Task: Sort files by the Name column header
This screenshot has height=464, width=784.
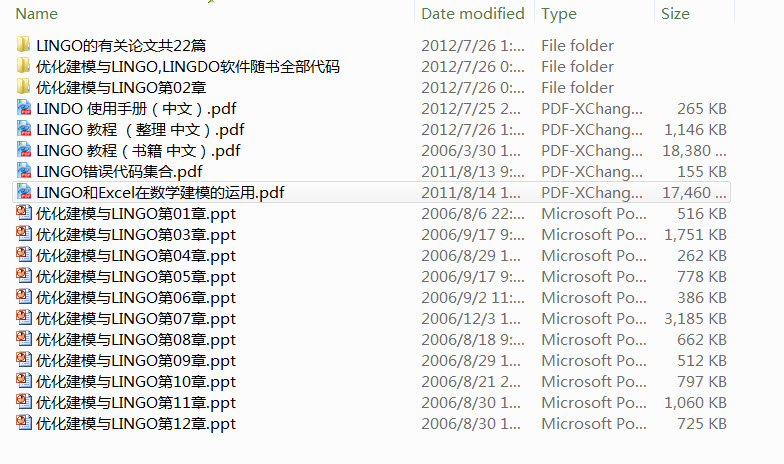Action: (x=37, y=14)
